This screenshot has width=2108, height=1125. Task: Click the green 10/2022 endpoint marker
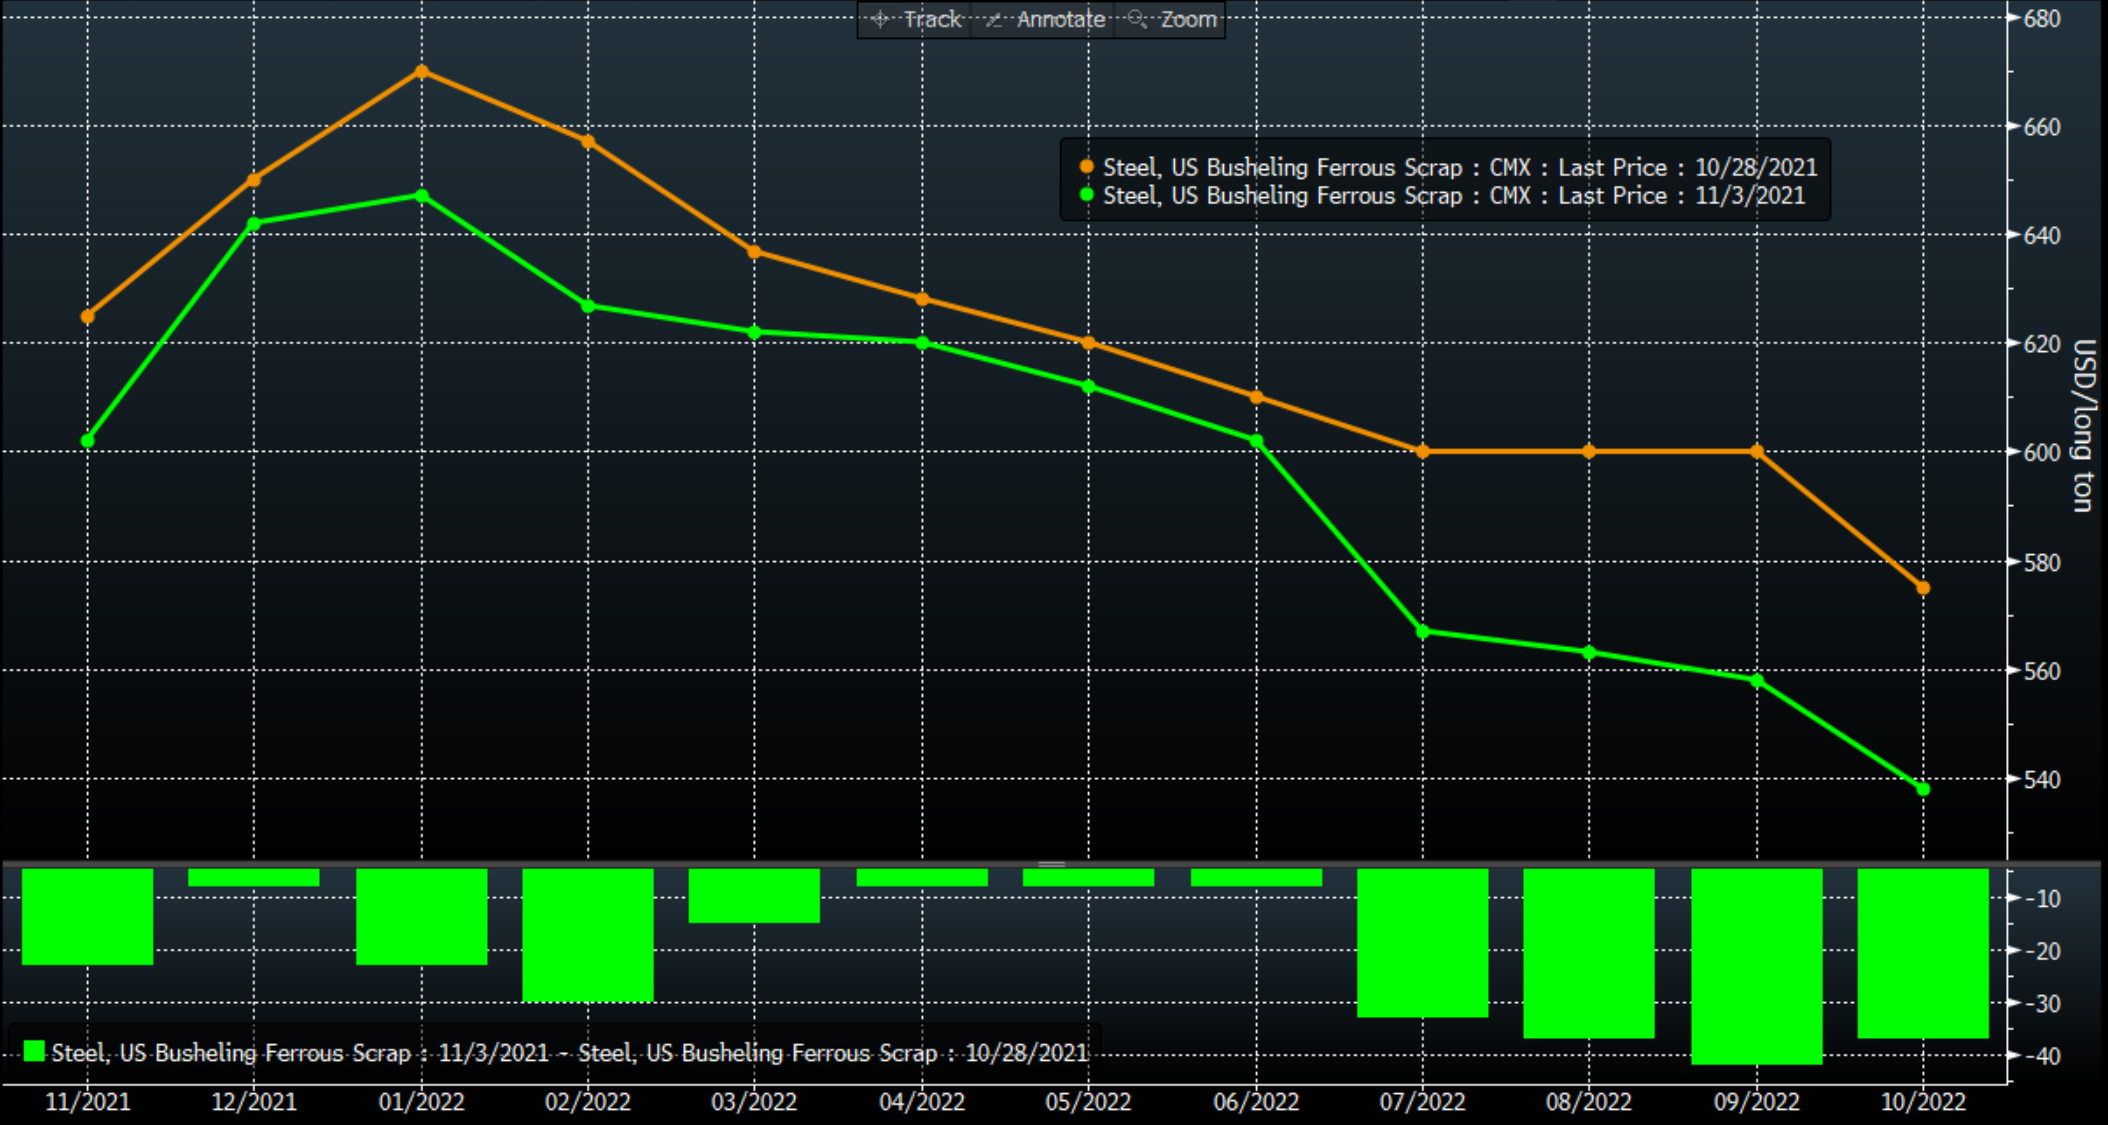(x=1923, y=789)
